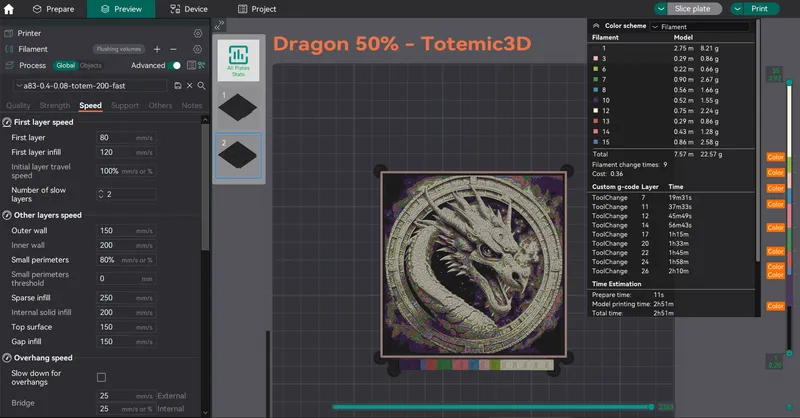Click the horizontal move slider handle
The width and height of the screenshot is (800, 418).
tap(651, 407)
